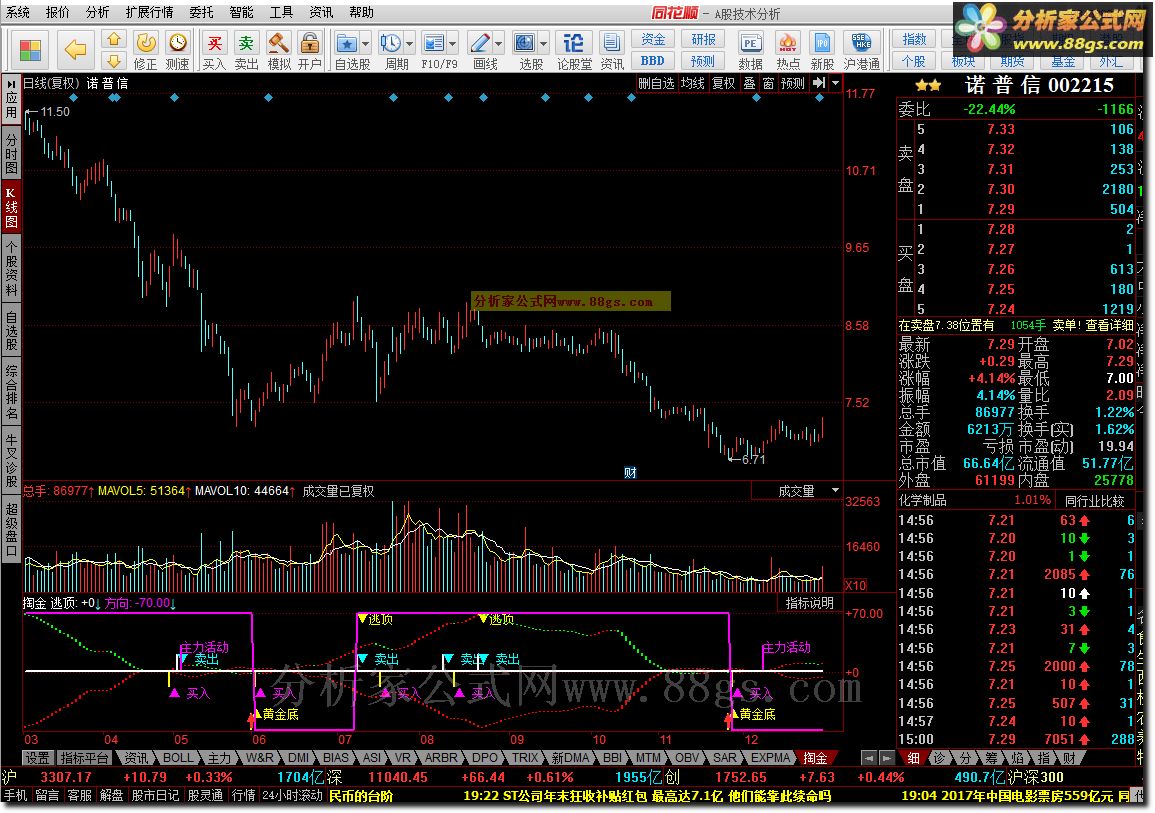Click the down arrow page icon
1155x813 pixels.
pos(113,60)
